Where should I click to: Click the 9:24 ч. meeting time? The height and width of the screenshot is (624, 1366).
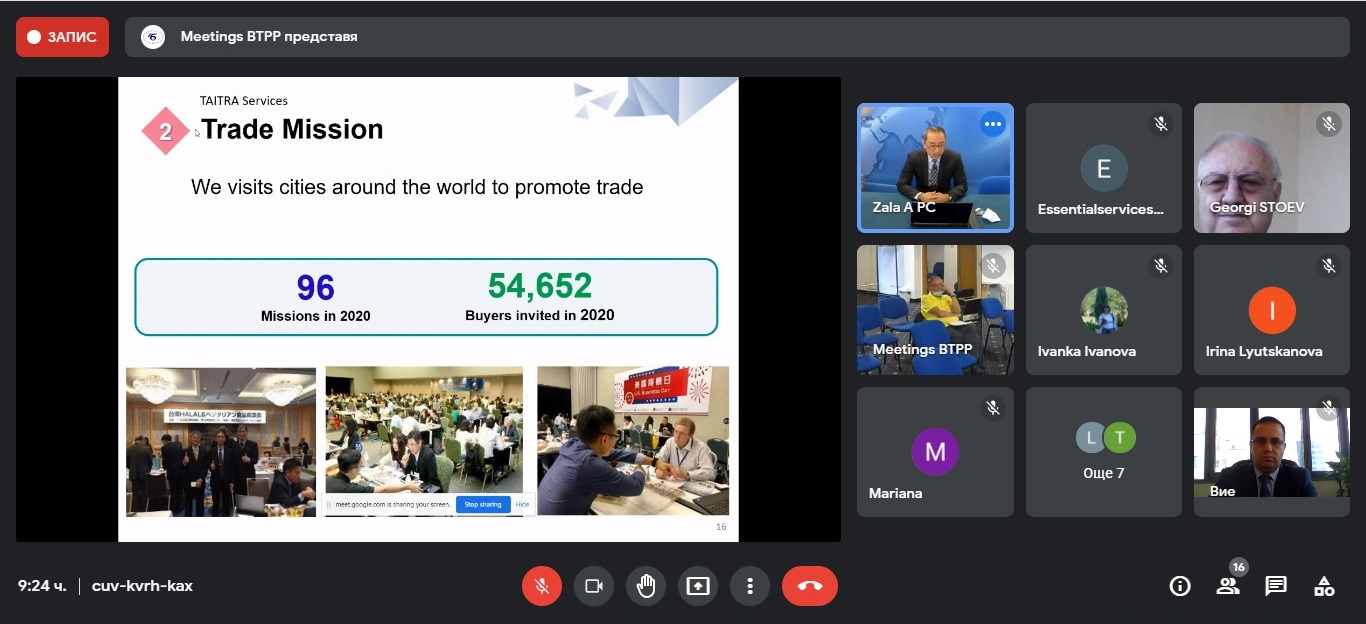point(42,586)
